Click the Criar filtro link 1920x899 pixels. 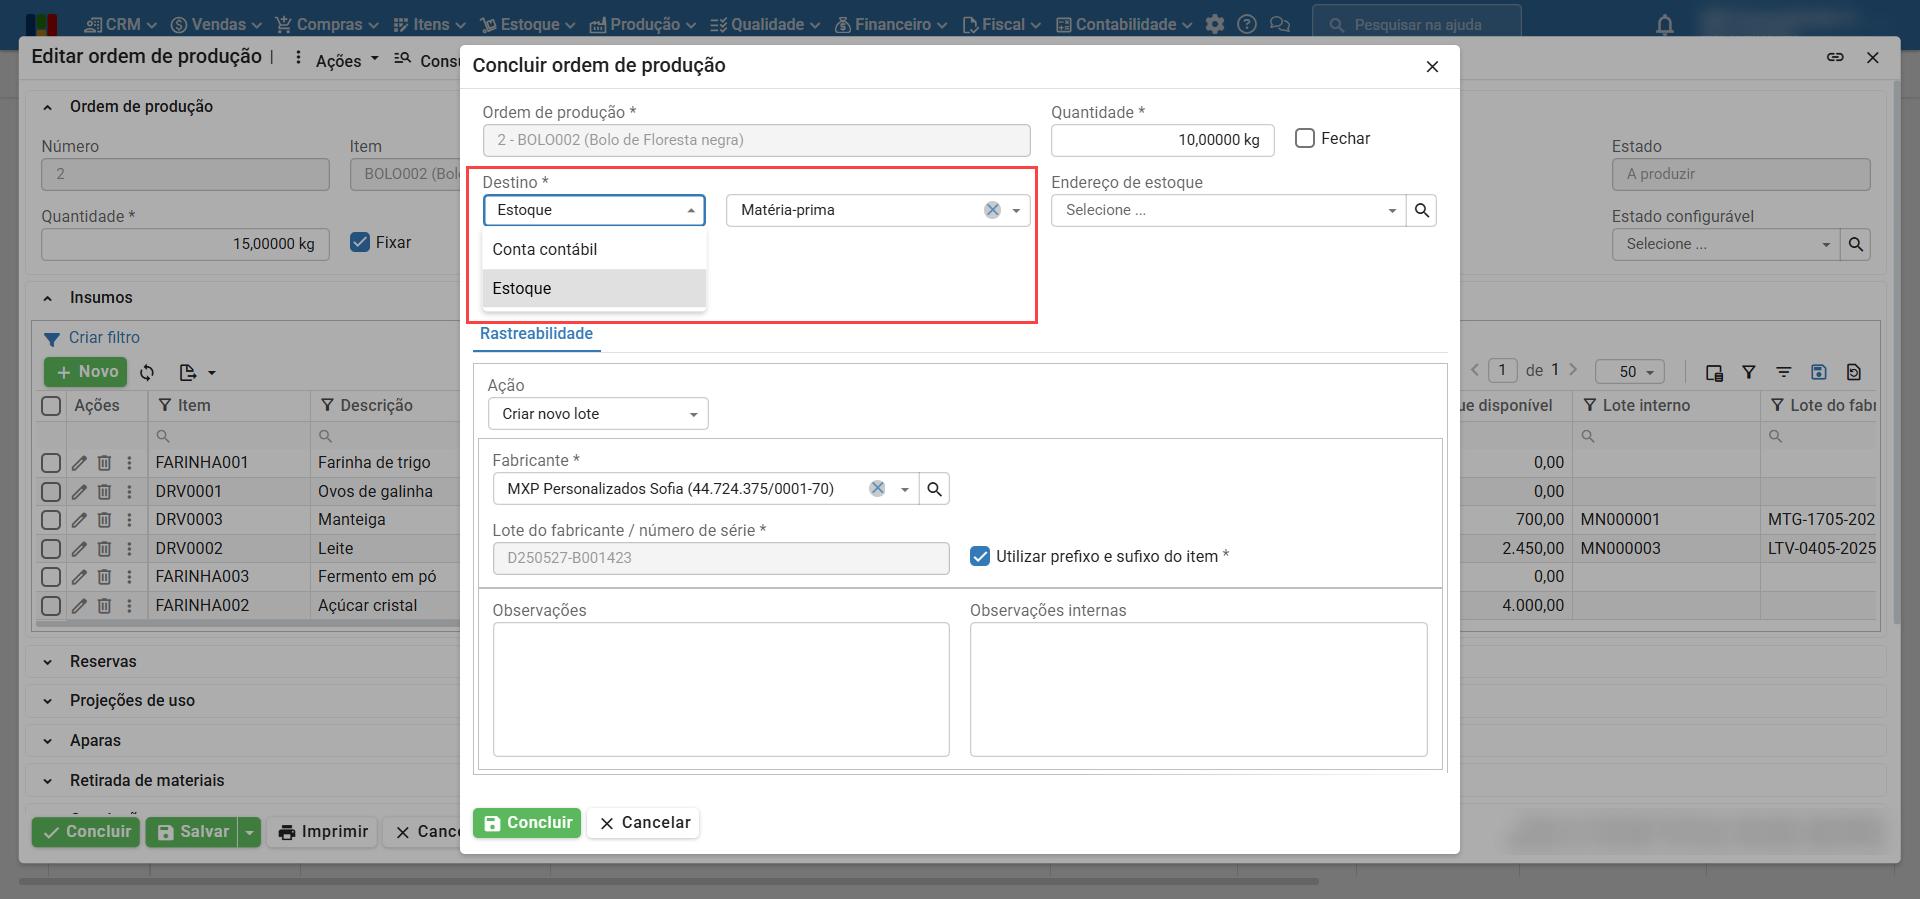click(x=104, y=338)
